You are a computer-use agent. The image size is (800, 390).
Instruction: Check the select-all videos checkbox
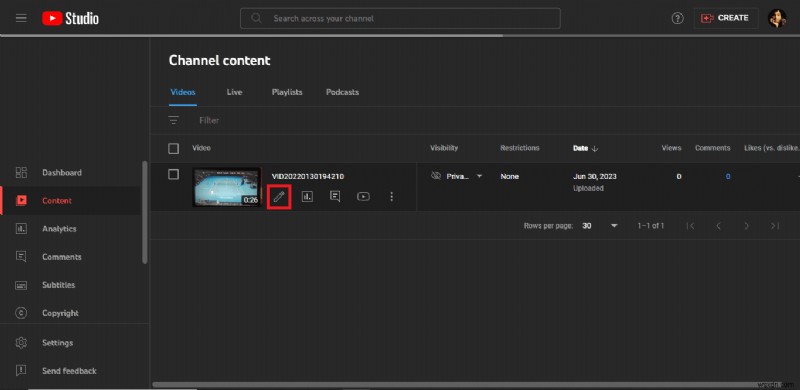click(x=173, y=149)
